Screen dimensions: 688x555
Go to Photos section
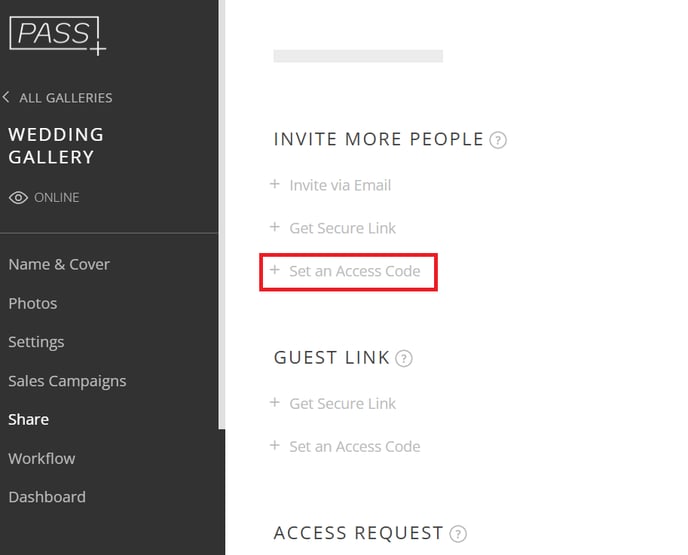click(x=33, y=304)
